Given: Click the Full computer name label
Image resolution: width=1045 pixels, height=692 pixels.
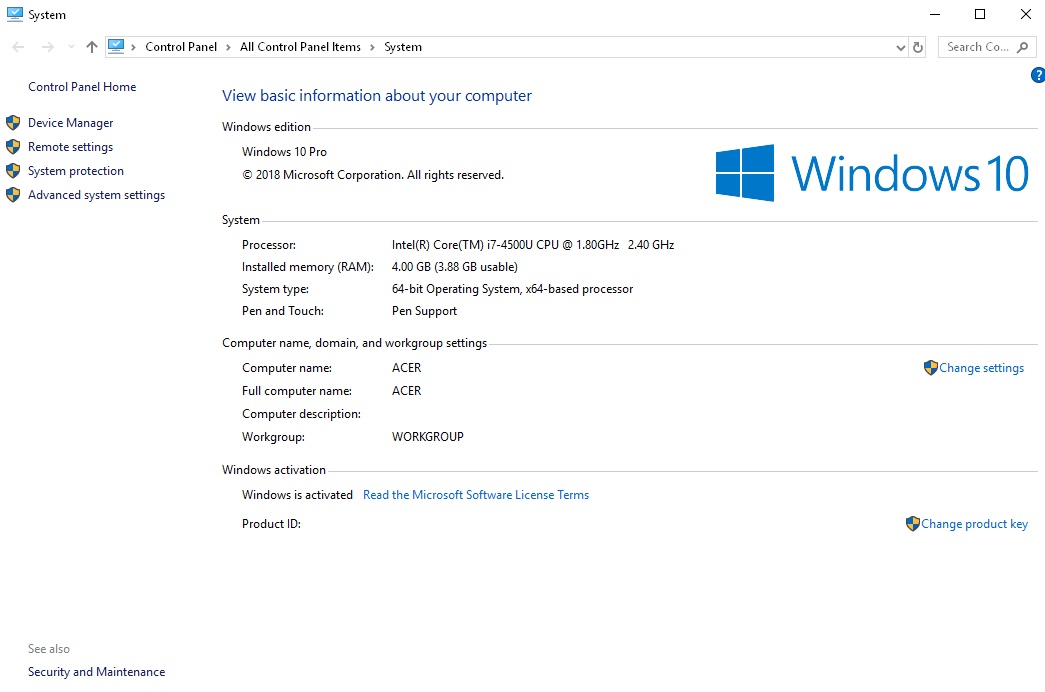Looking at the screenshot, I should click(297, 391).
